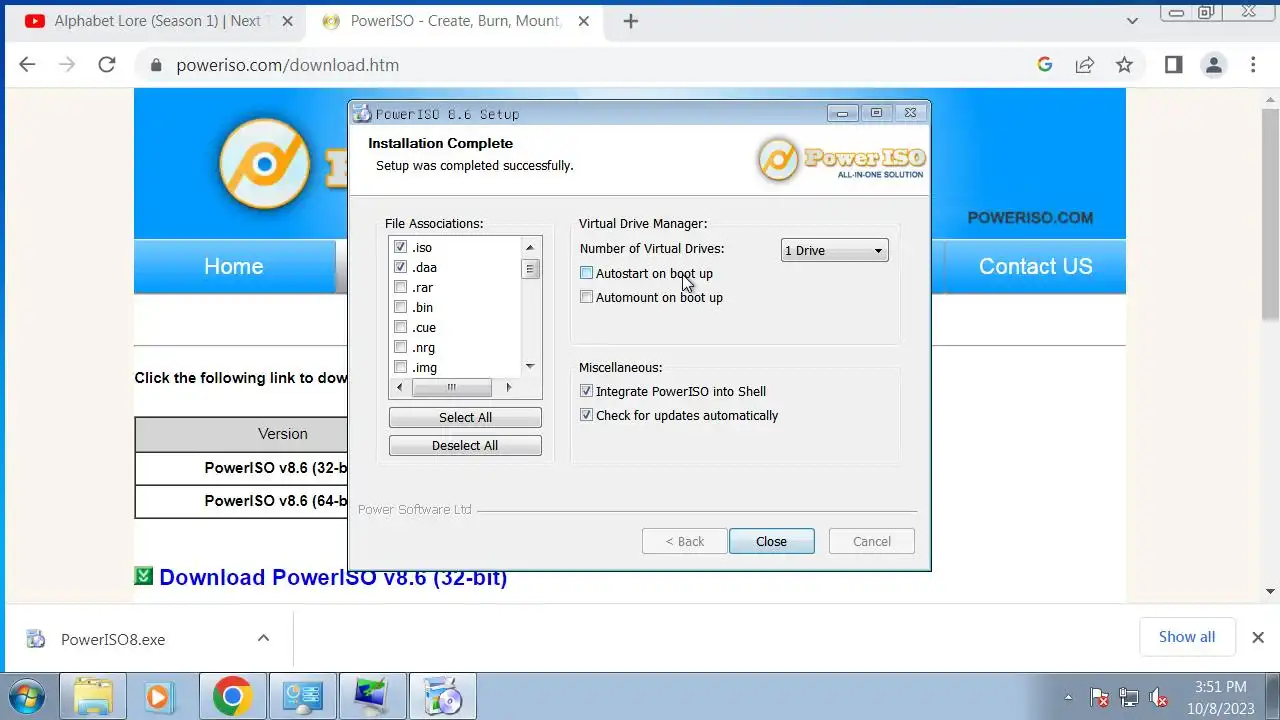
Task: Open Windows Explorer from the taskbar
Action: (x=94, y=697)
